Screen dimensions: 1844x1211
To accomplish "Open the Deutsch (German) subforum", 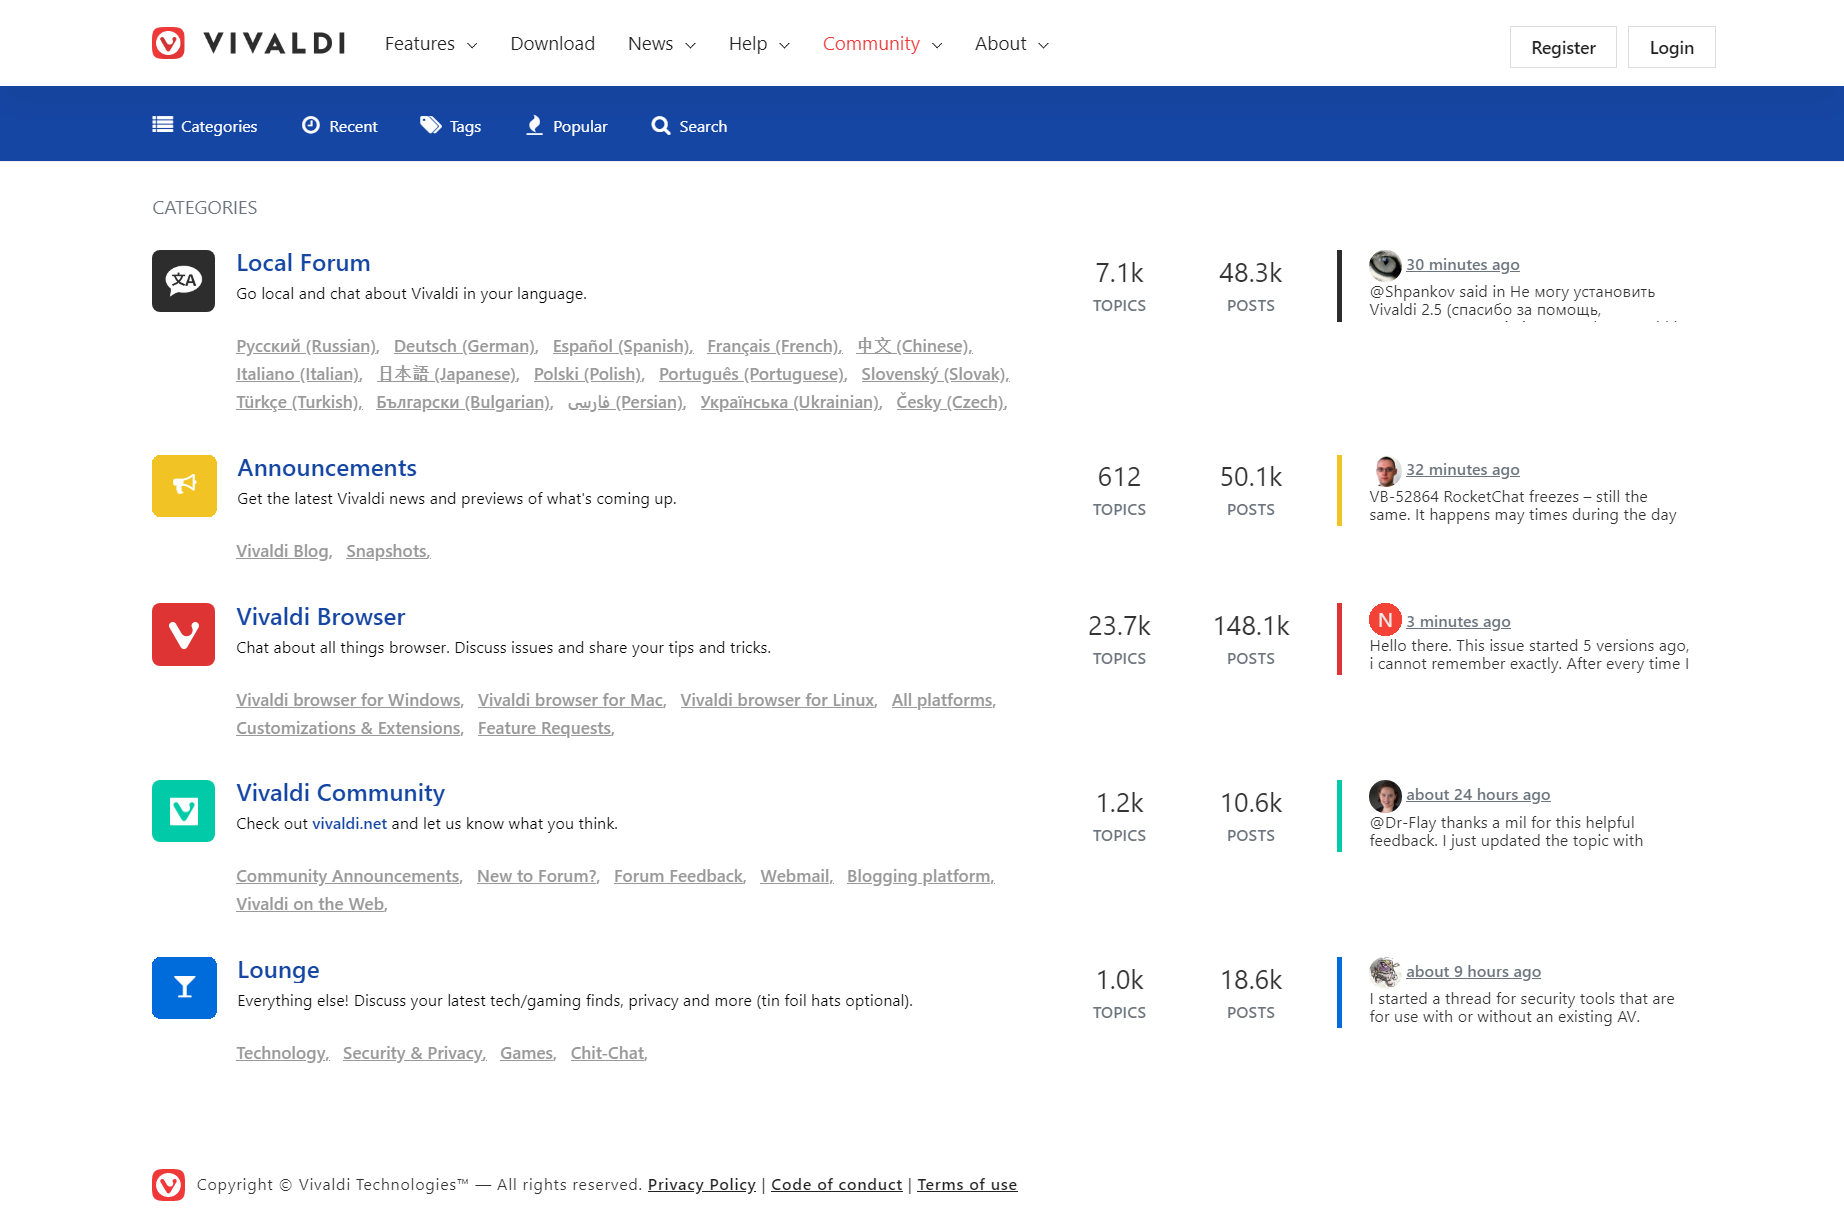I will click(466, 346).
